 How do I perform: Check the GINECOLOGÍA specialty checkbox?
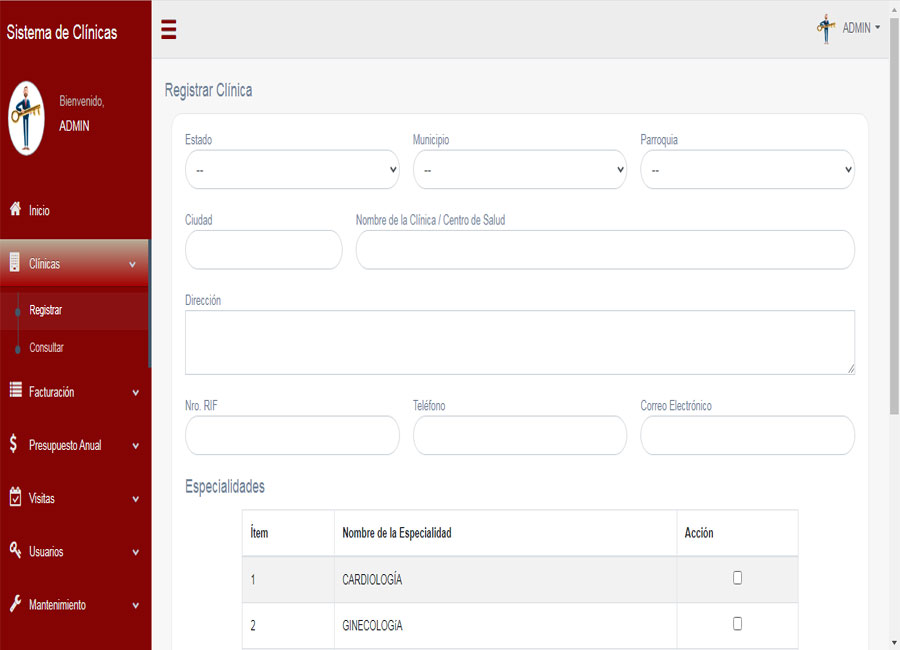737,624
